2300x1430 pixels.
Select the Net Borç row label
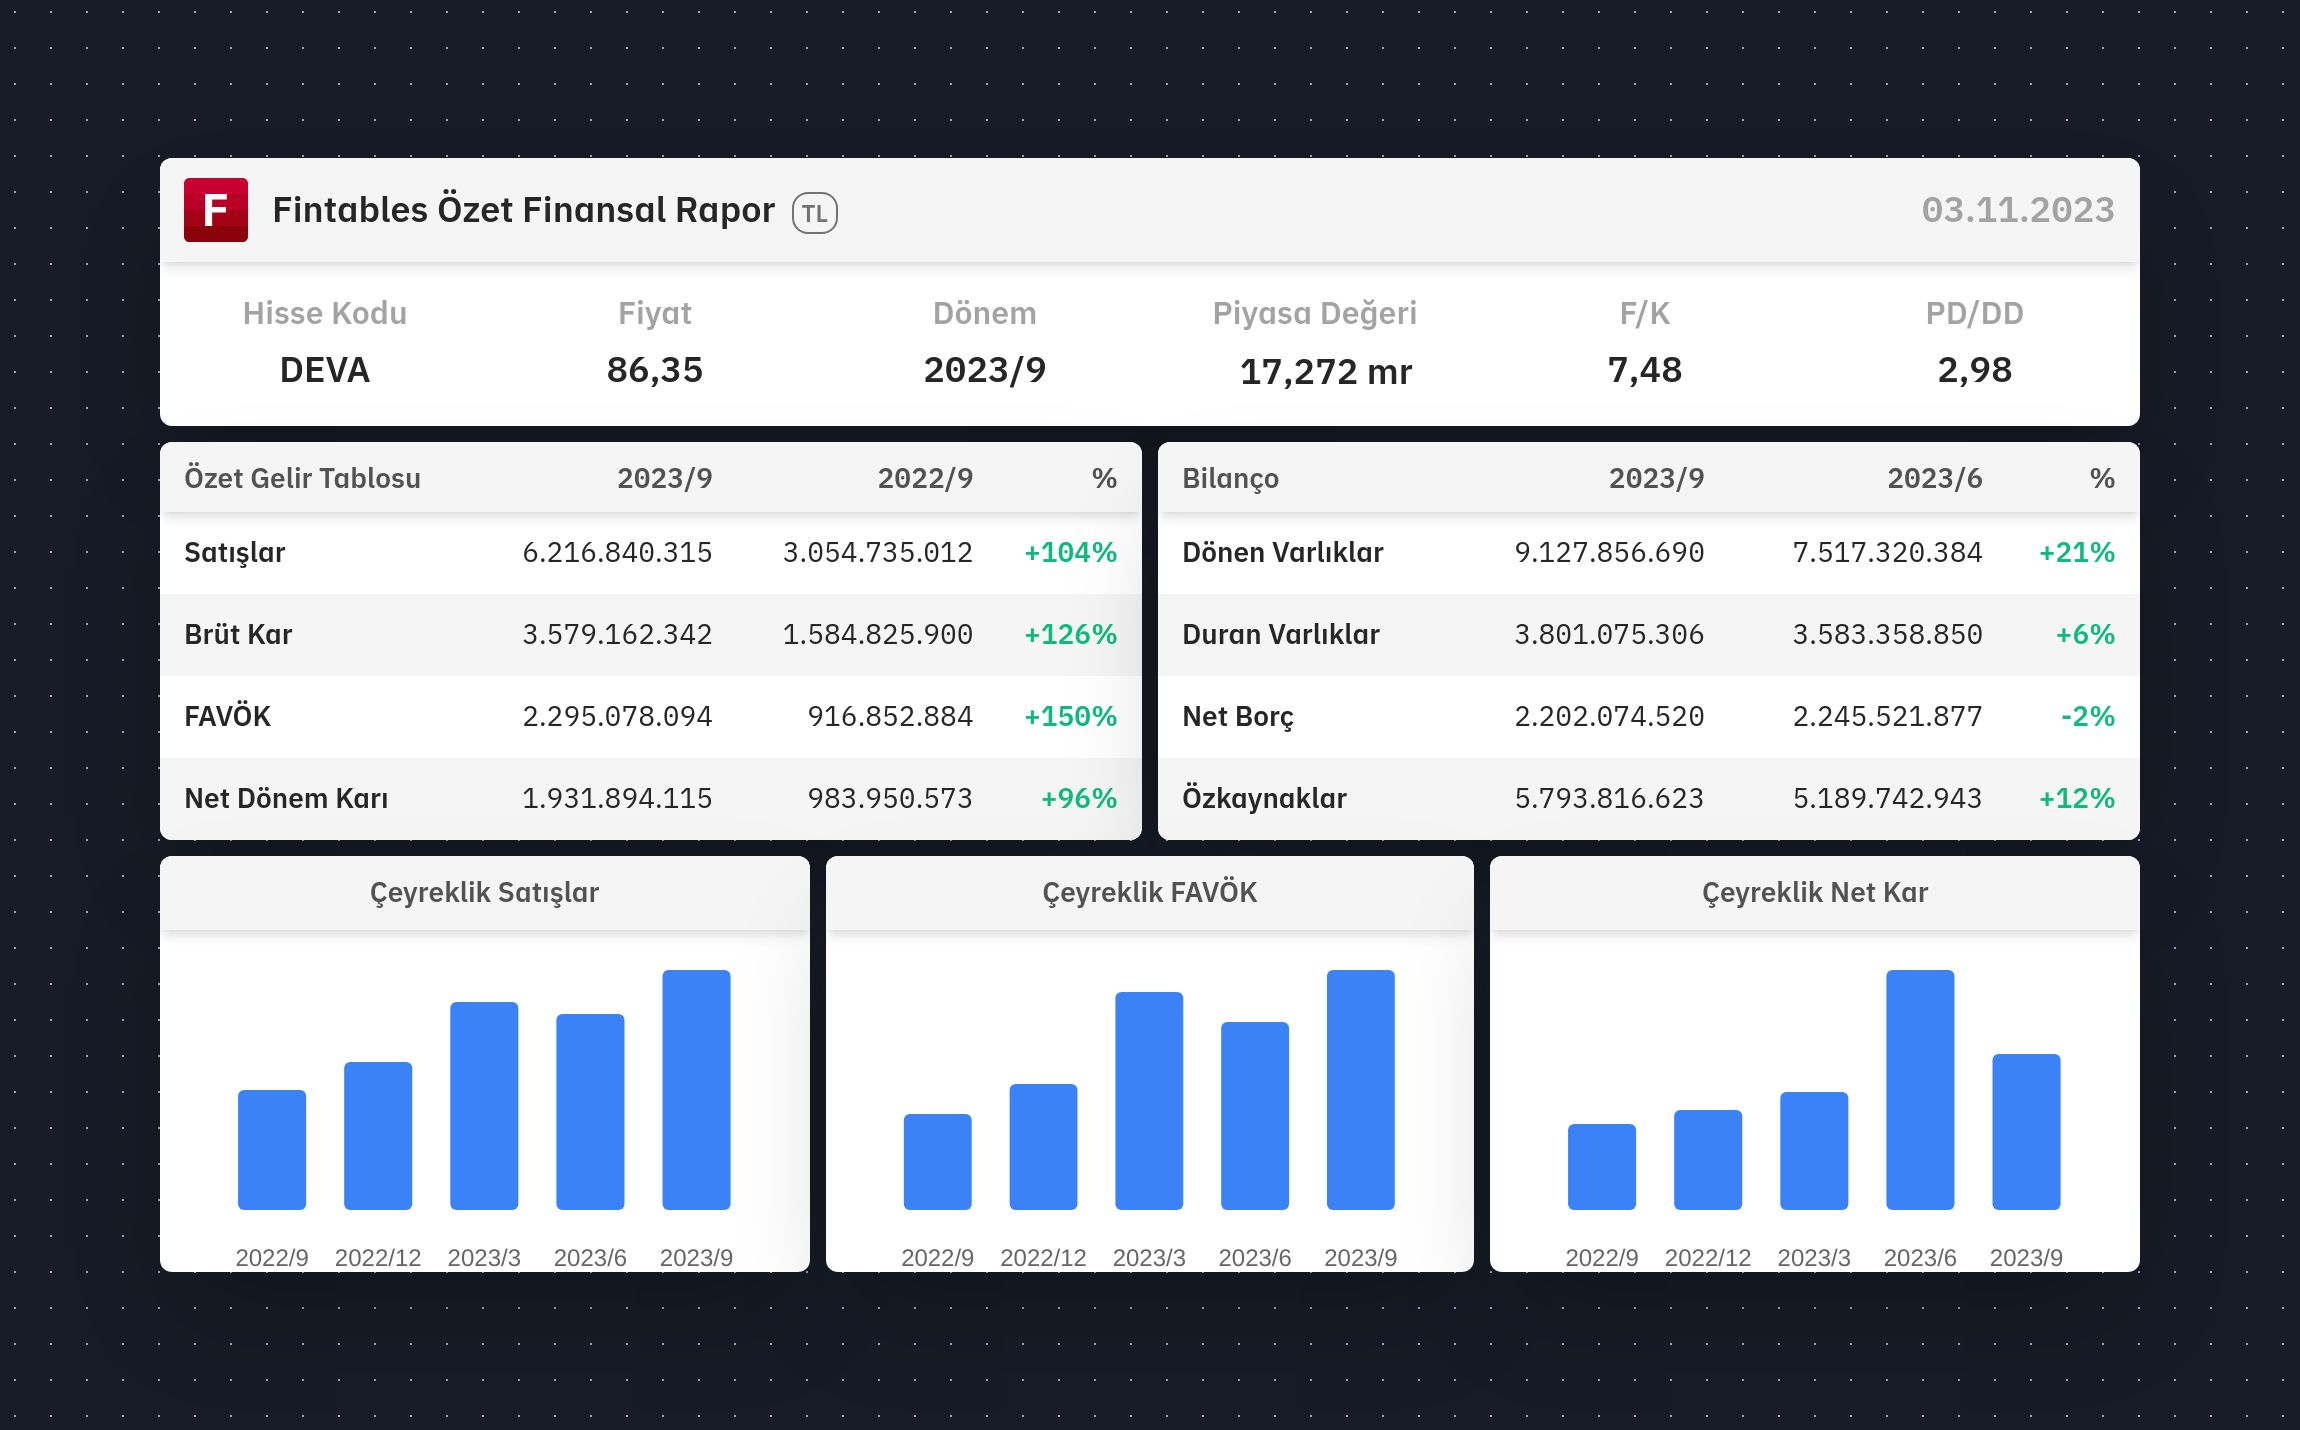(1237, 716)
